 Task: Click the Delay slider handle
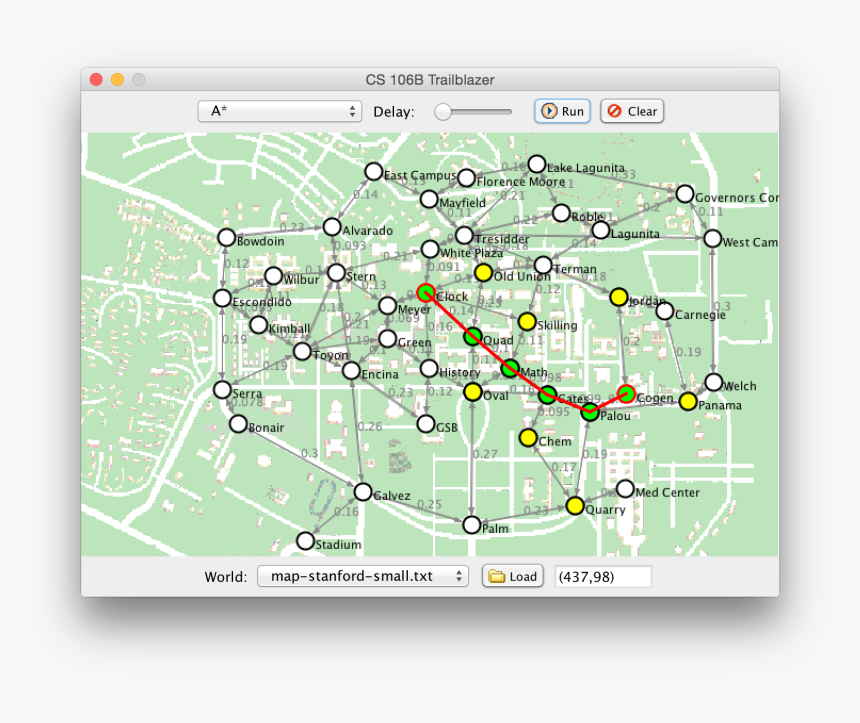(443, 112)
